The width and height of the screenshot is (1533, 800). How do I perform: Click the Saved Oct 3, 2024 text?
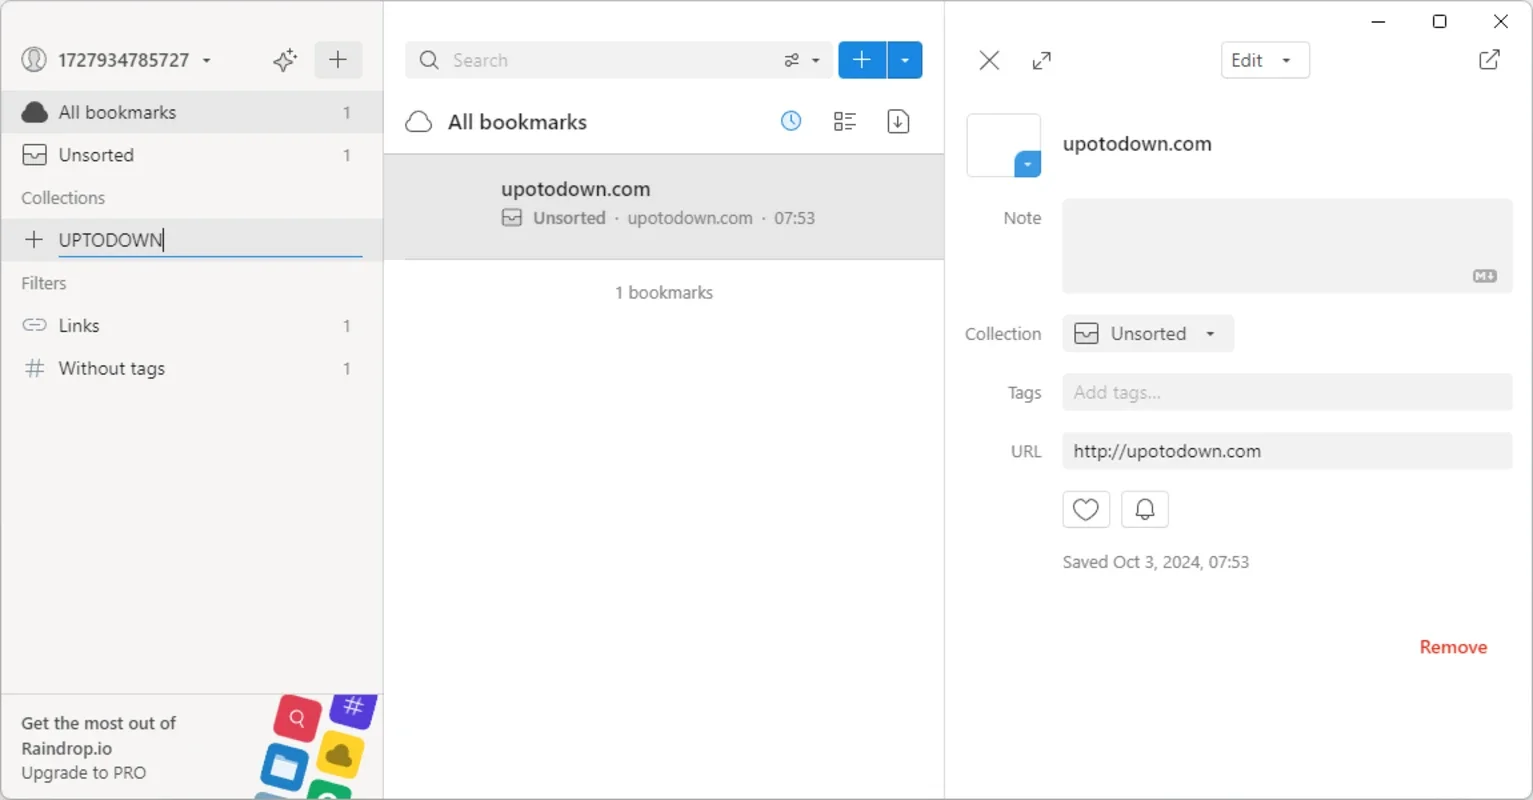[x=1155, y=562]
